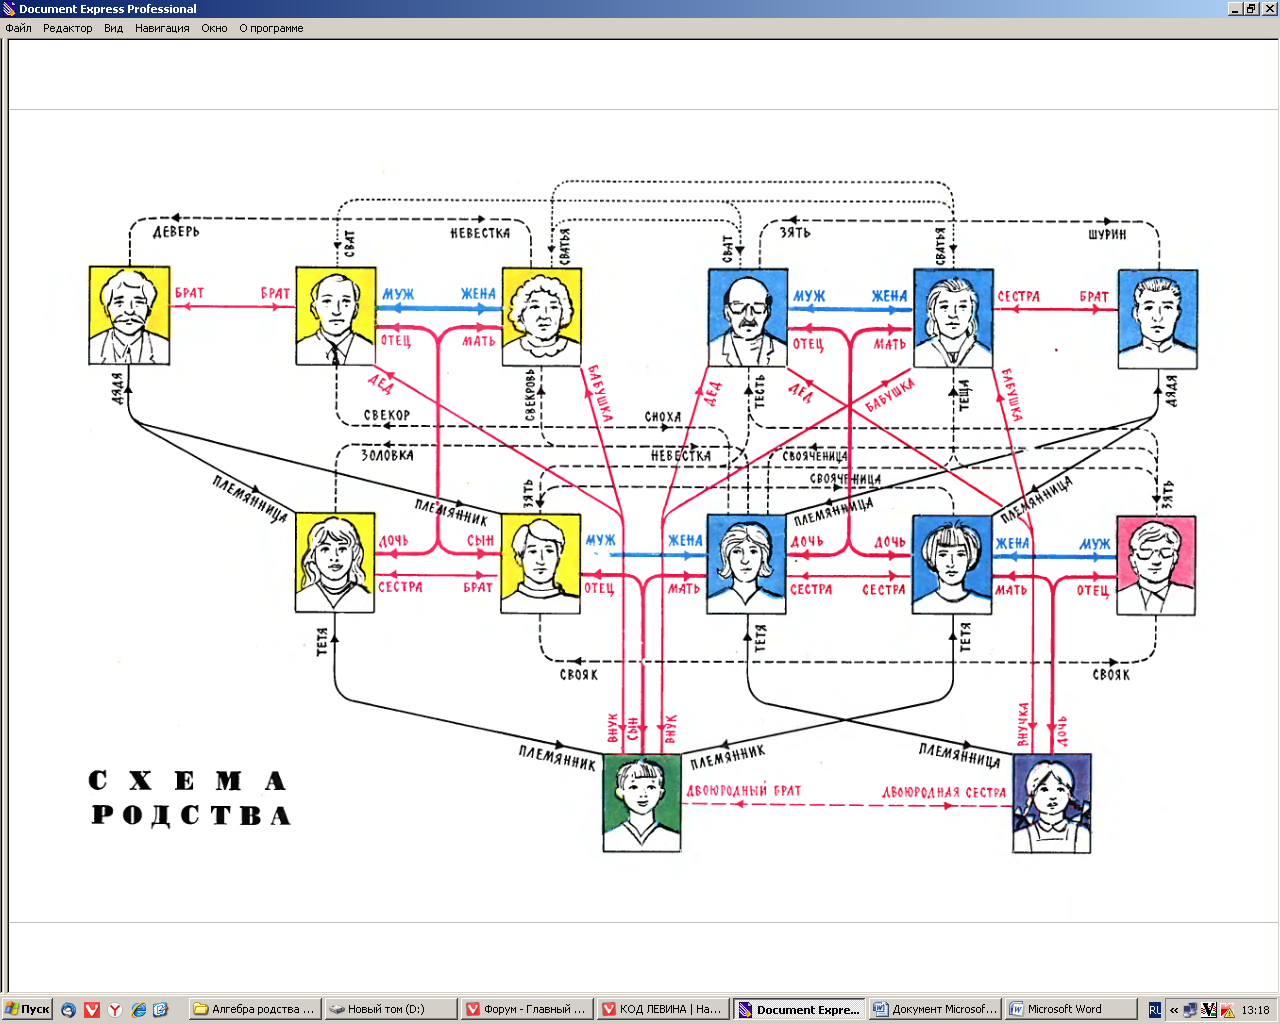Launch Yandex browser from quick launch
1280x1024 pixels.
pos(115,1009)
